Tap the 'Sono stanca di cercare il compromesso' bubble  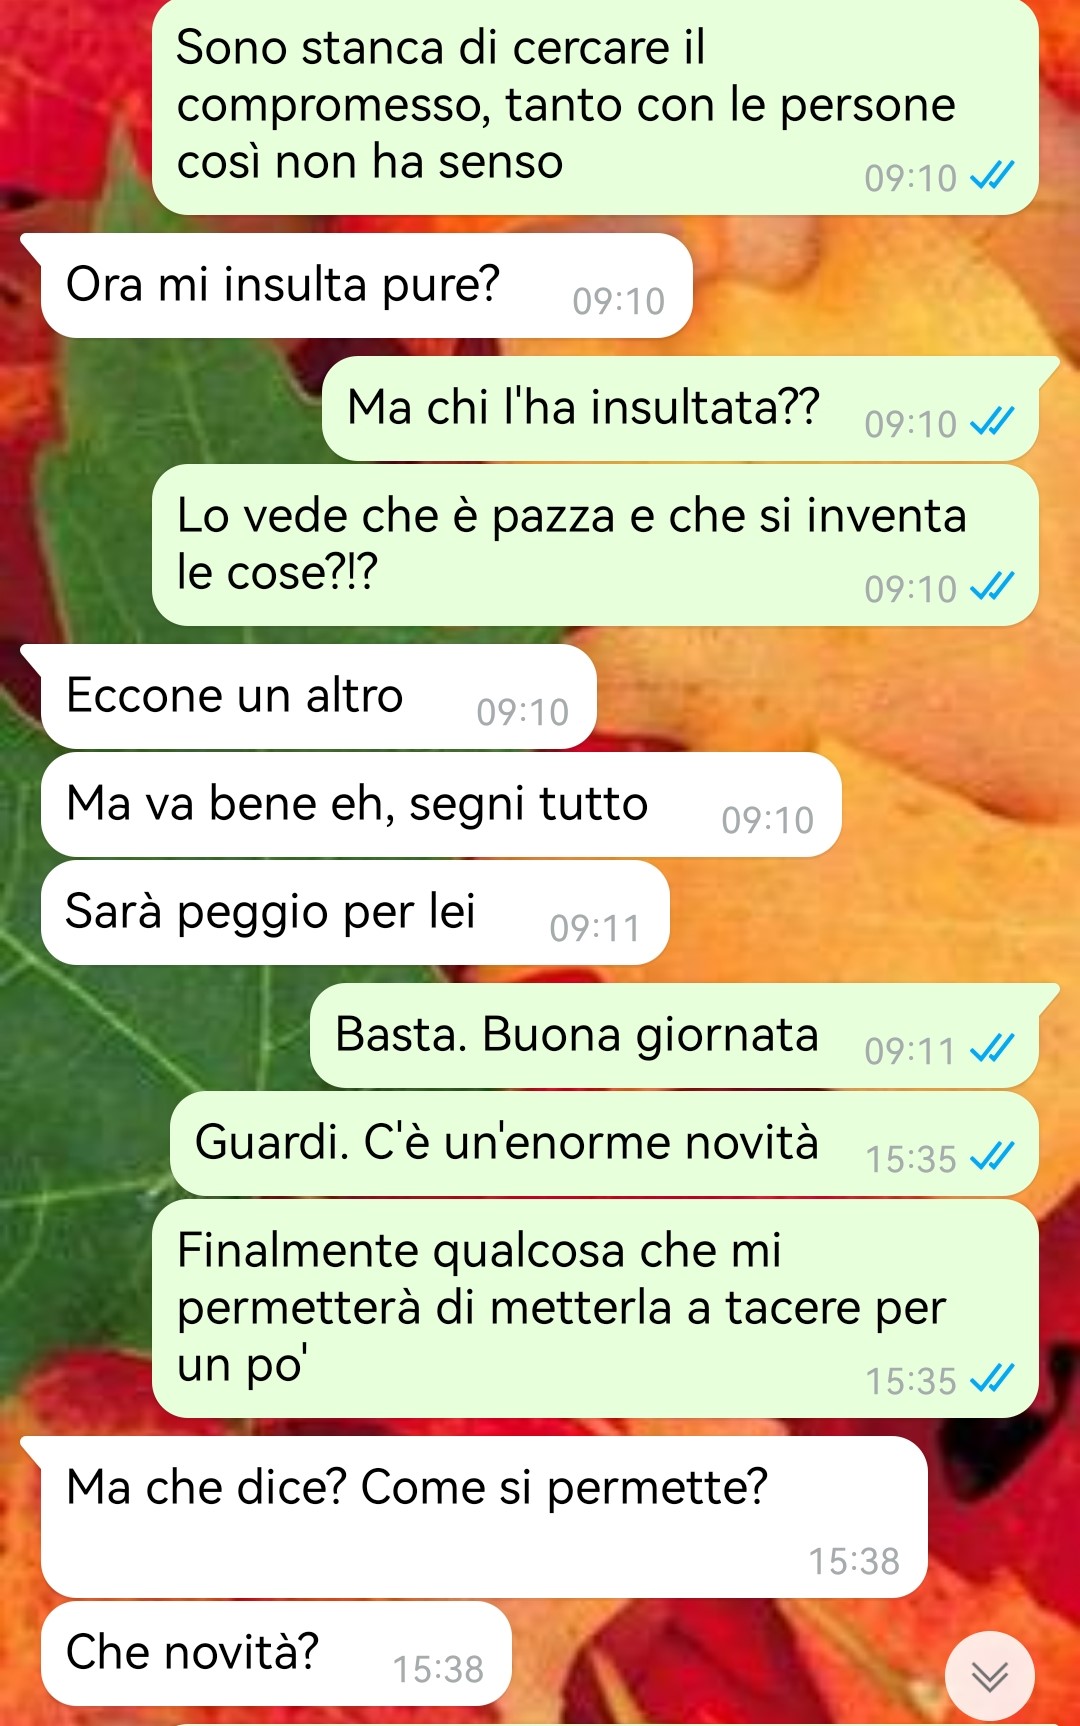596,107
